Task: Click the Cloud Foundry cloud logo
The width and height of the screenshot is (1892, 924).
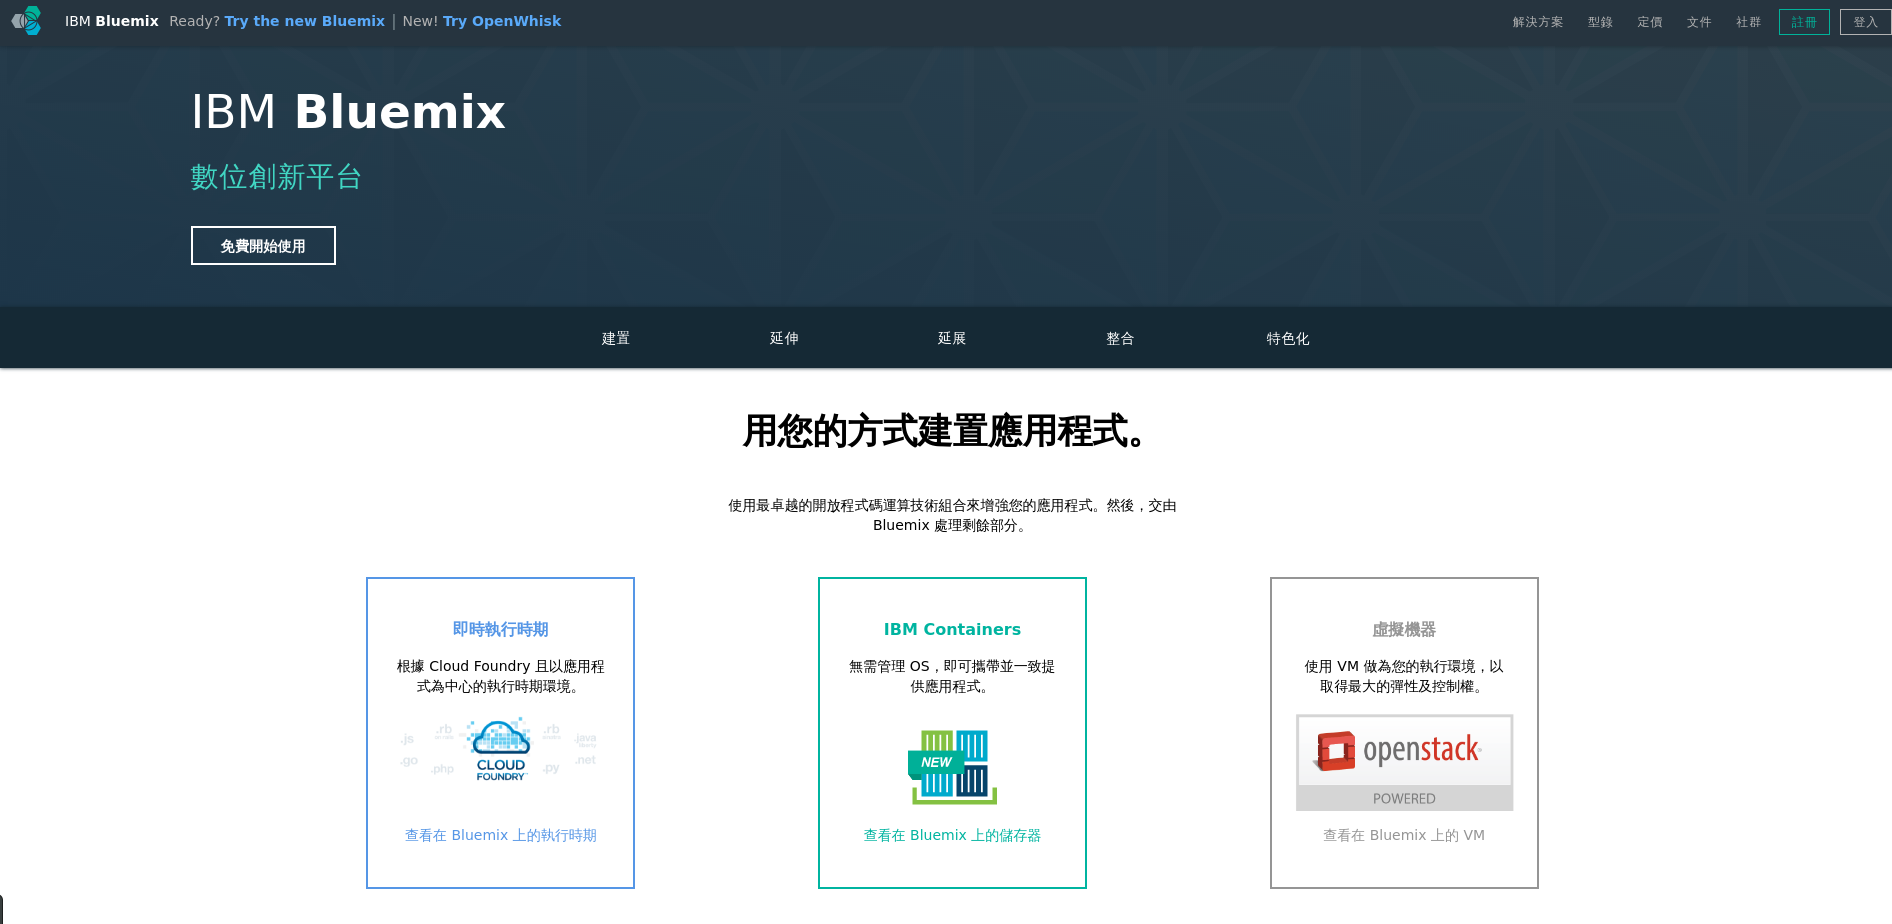Action: click(500, 750)
